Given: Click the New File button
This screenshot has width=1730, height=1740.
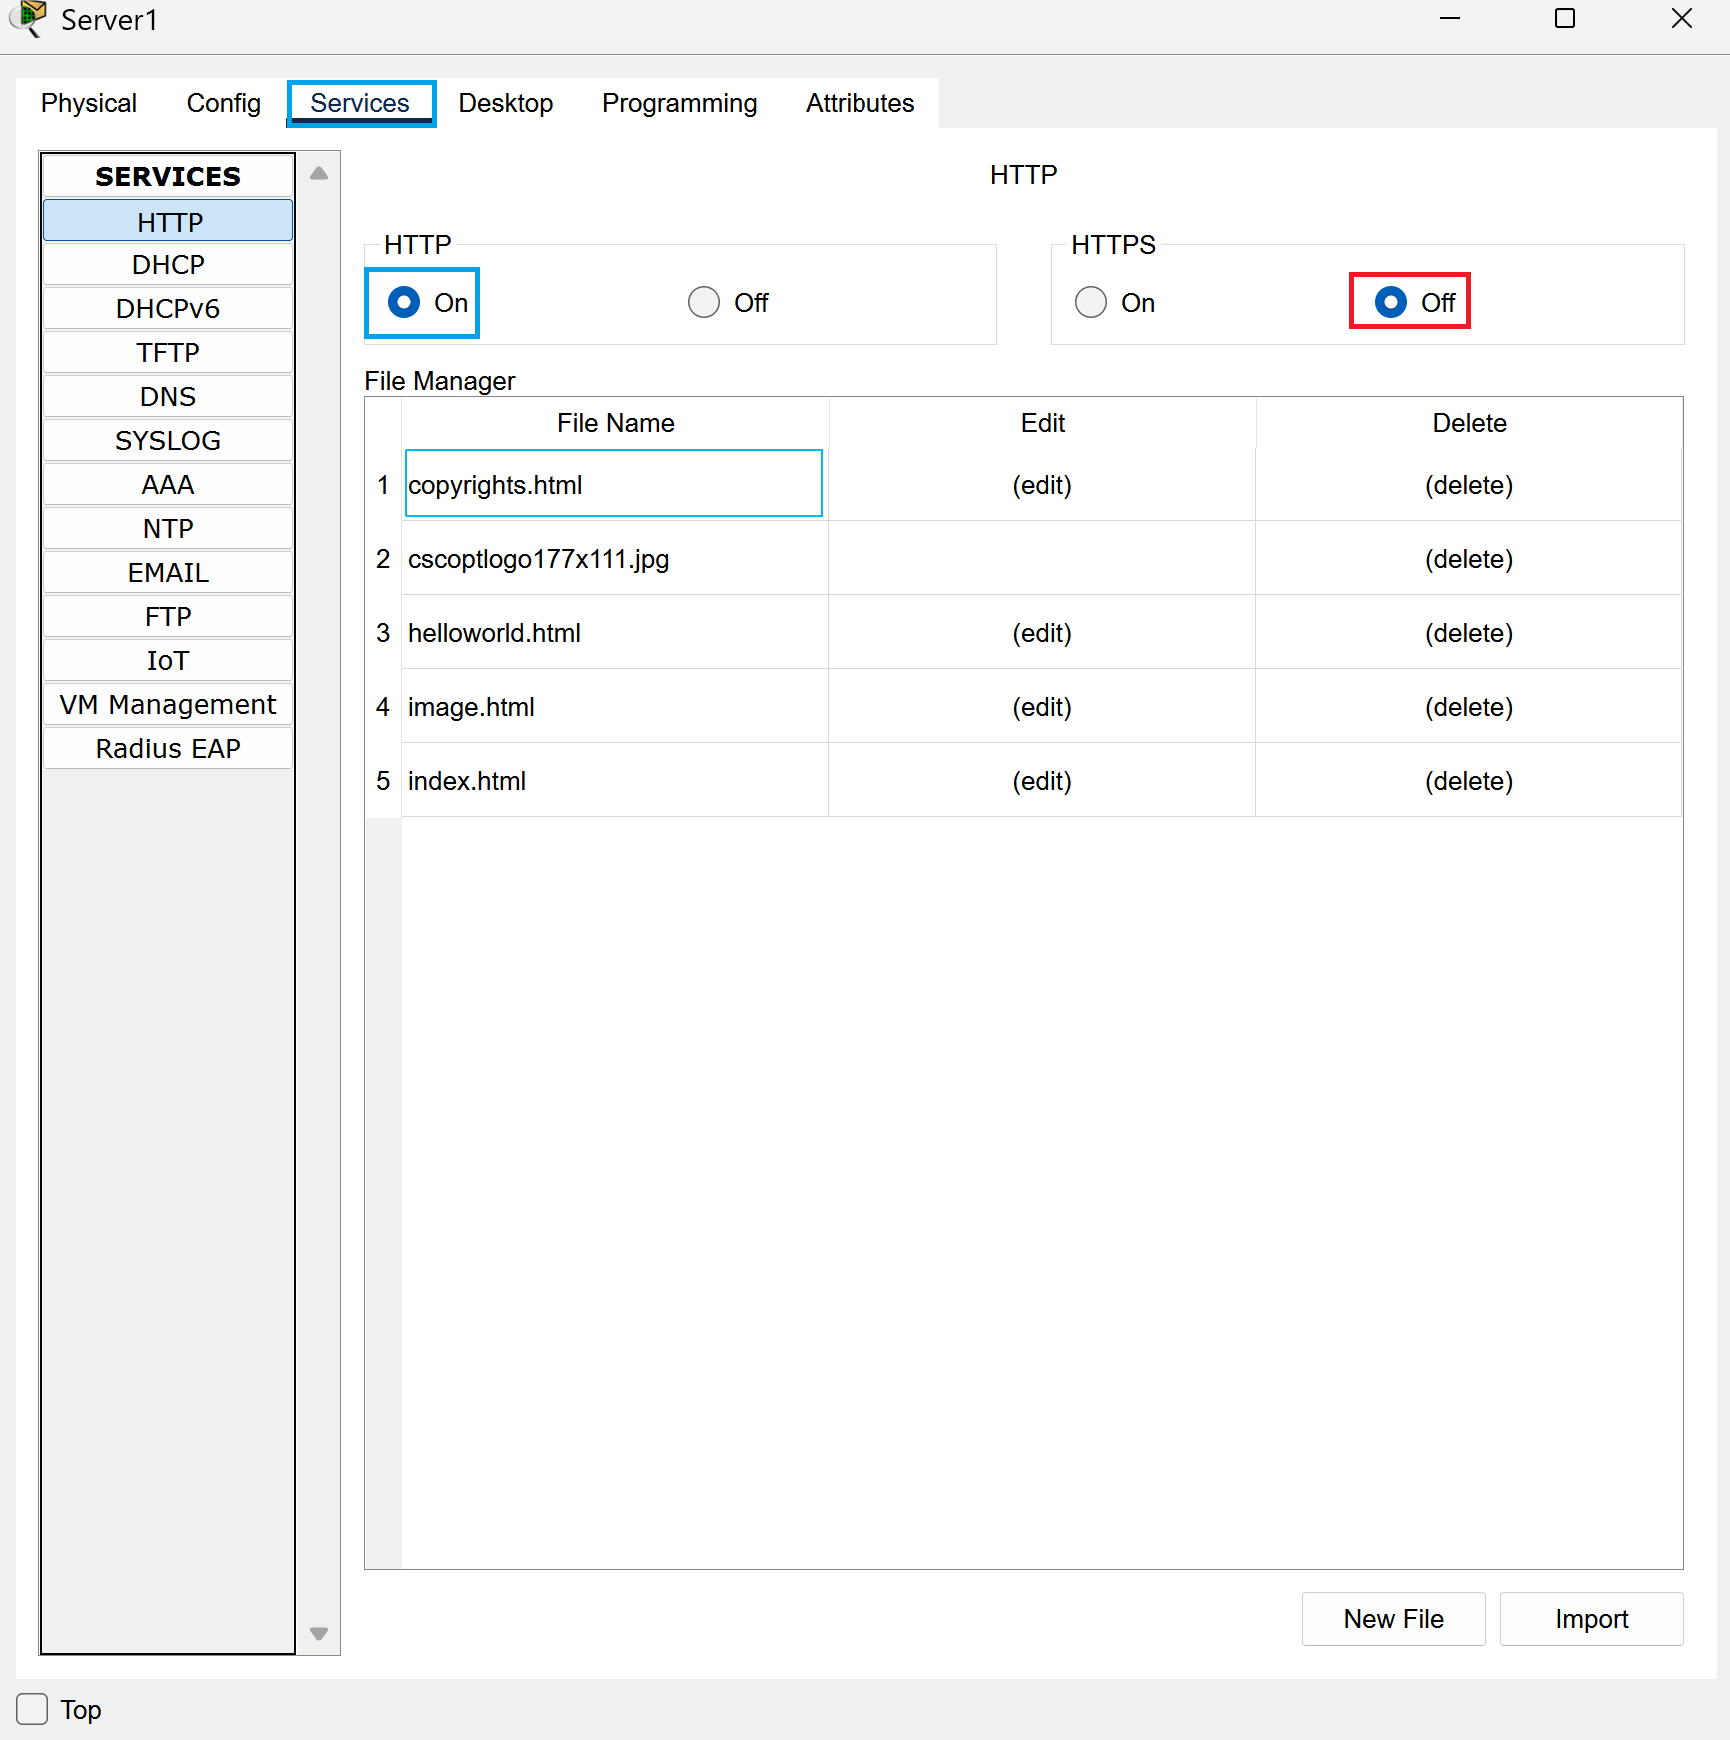Looking at the screenshot, I should (x=1393, y=1618).
